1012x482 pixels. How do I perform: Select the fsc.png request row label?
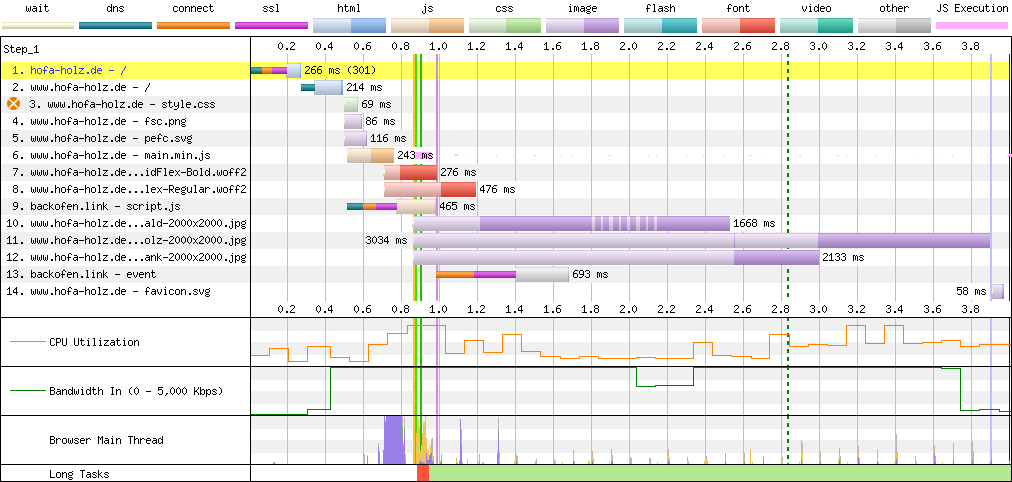[x=99, y=121]
